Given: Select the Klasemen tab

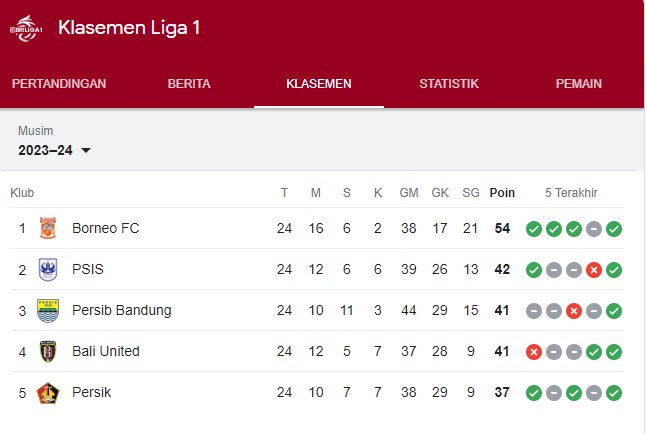Looking at the screenshot, I should pos(319,83).
